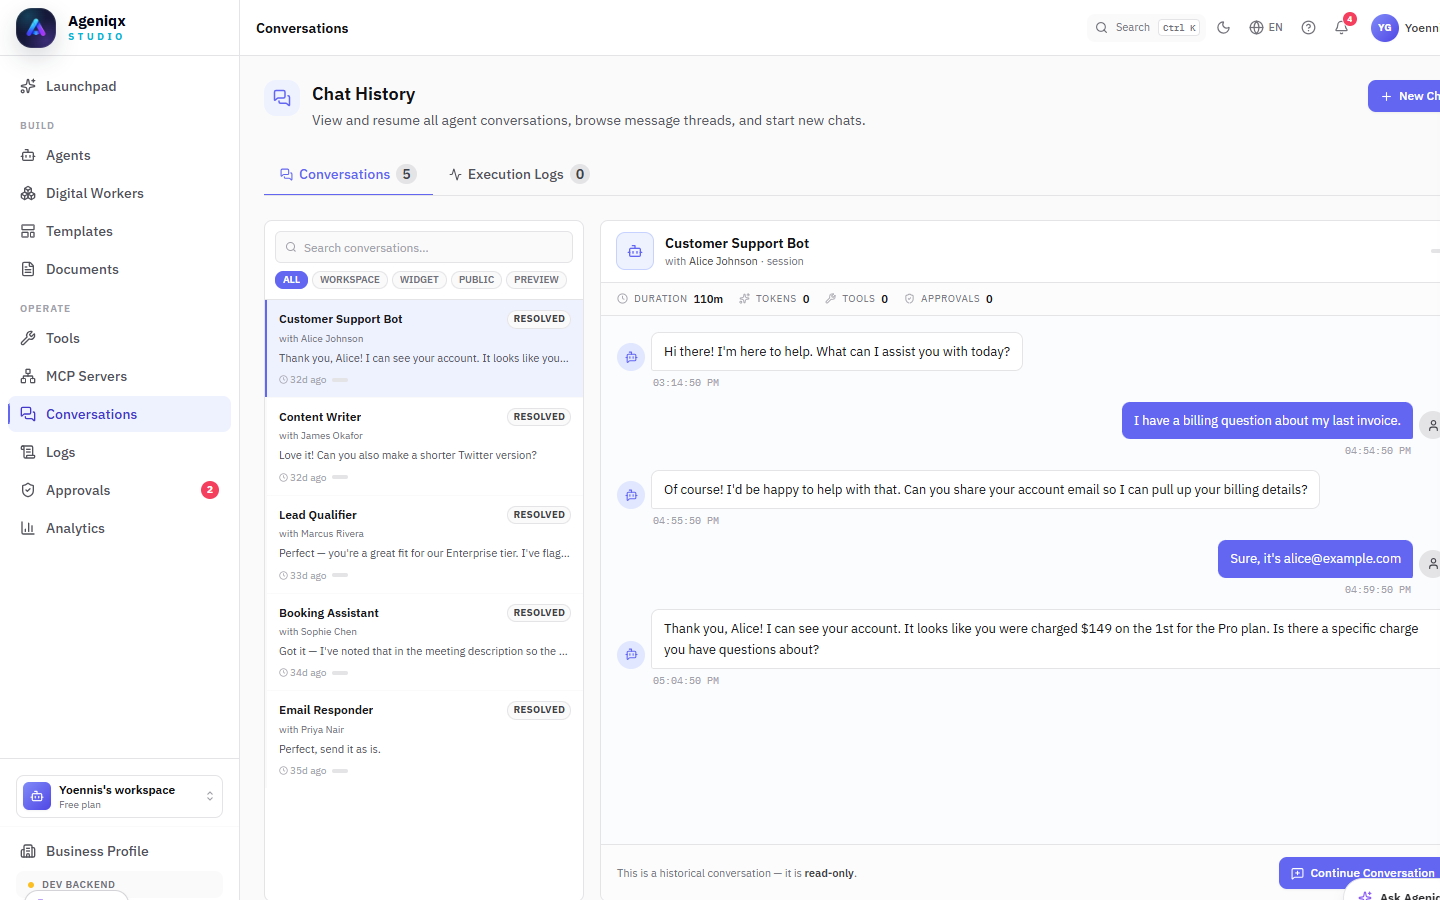Filter conversations by WORKSPACE
Viewport: 1440px width, 900px height.
350,280
